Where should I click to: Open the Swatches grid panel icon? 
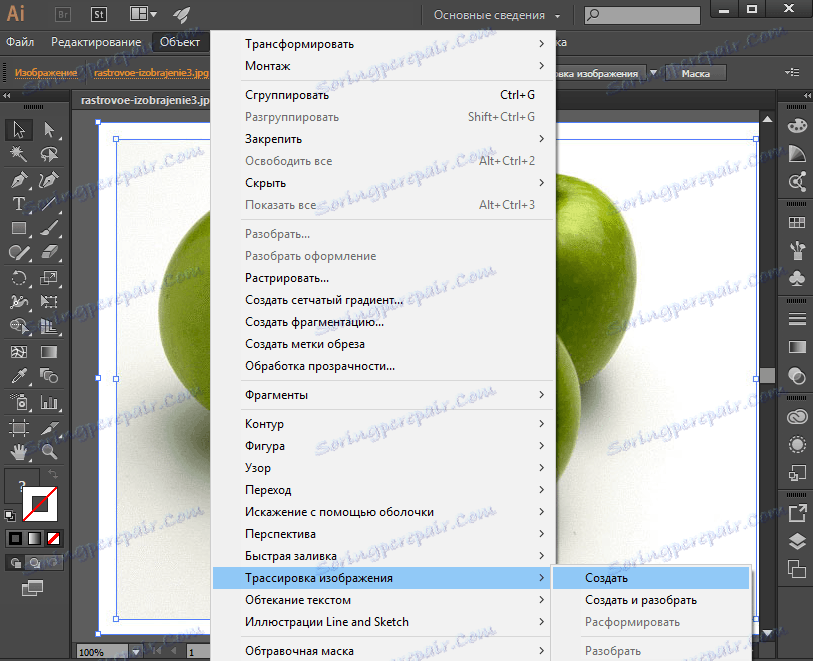click(797, 222)
